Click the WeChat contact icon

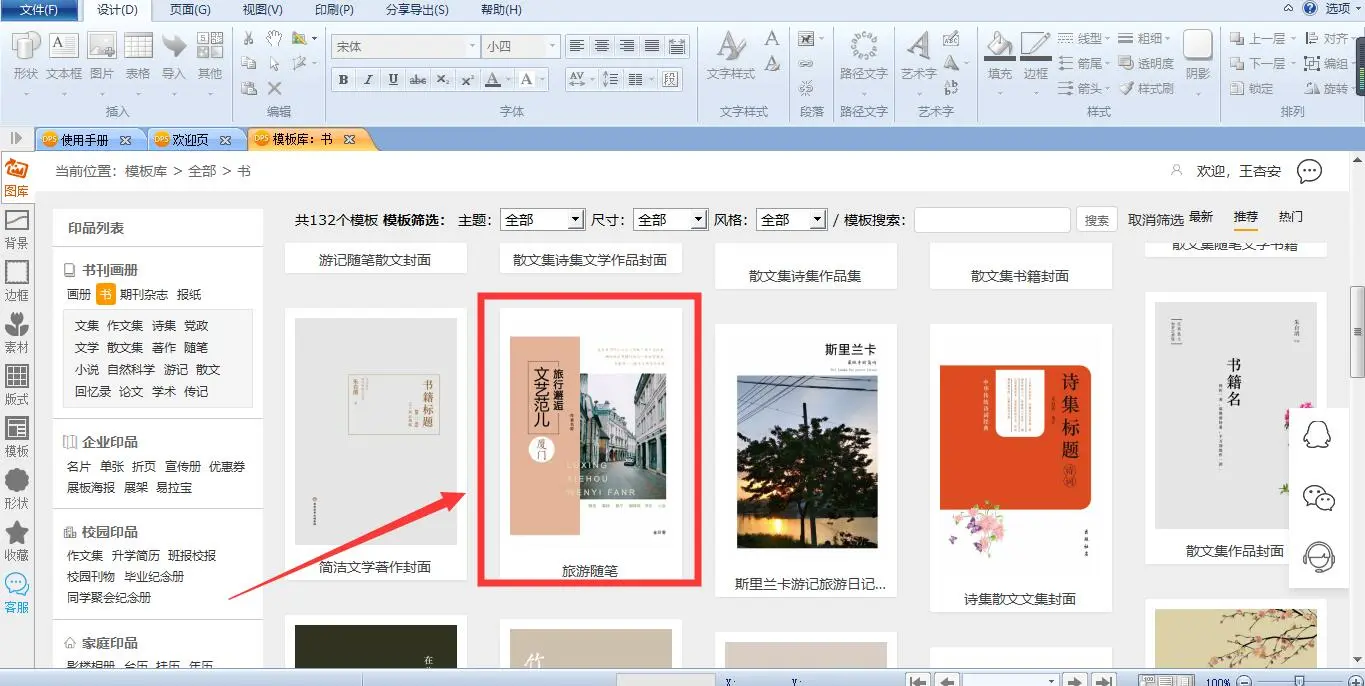click(1318, 497)
